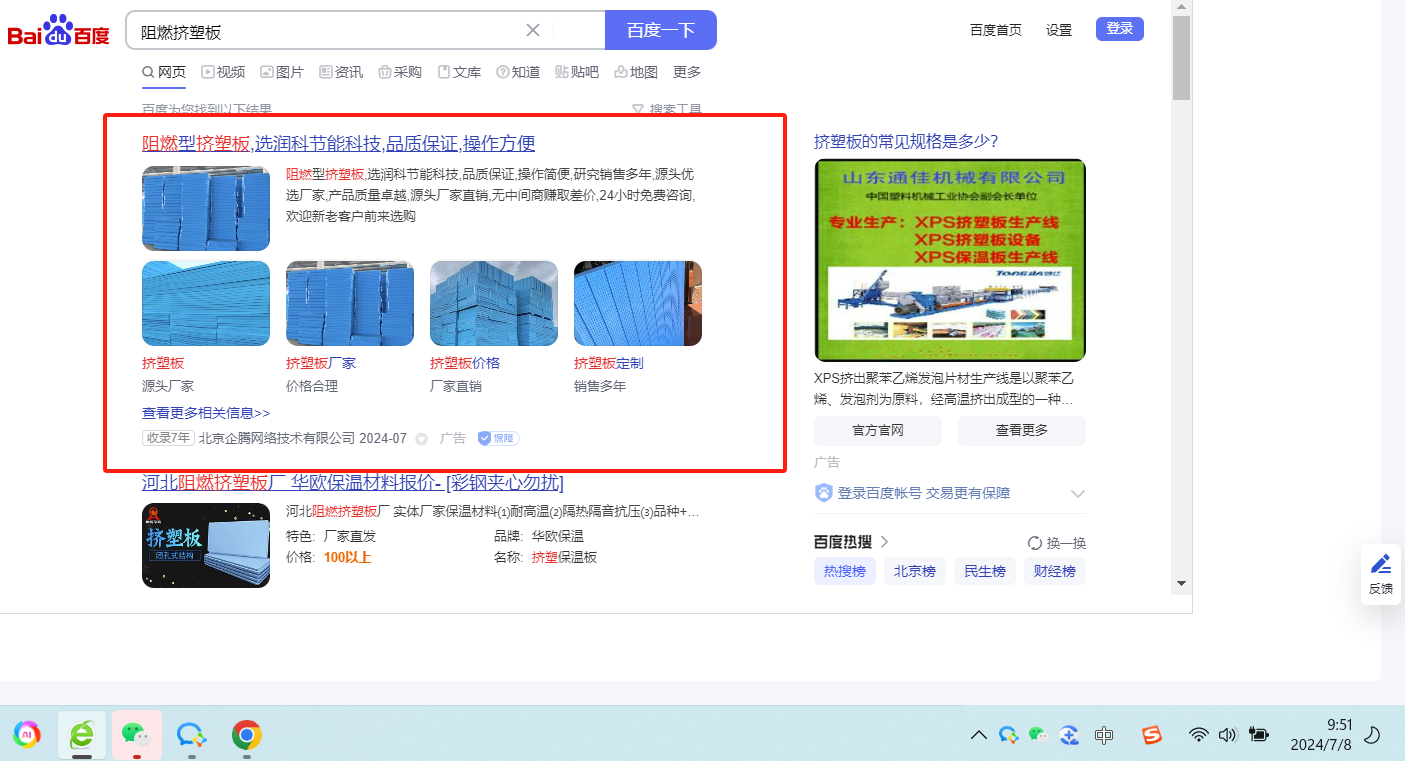Open the 地图 tab
The height and width of the screenshot is (761, 1405).
(636, 72)
